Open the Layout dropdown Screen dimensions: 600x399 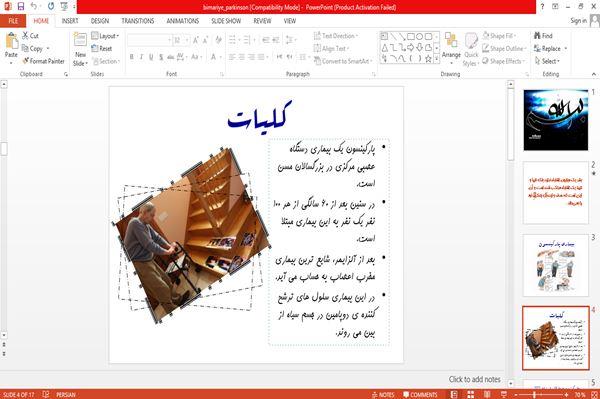[105, 36]
